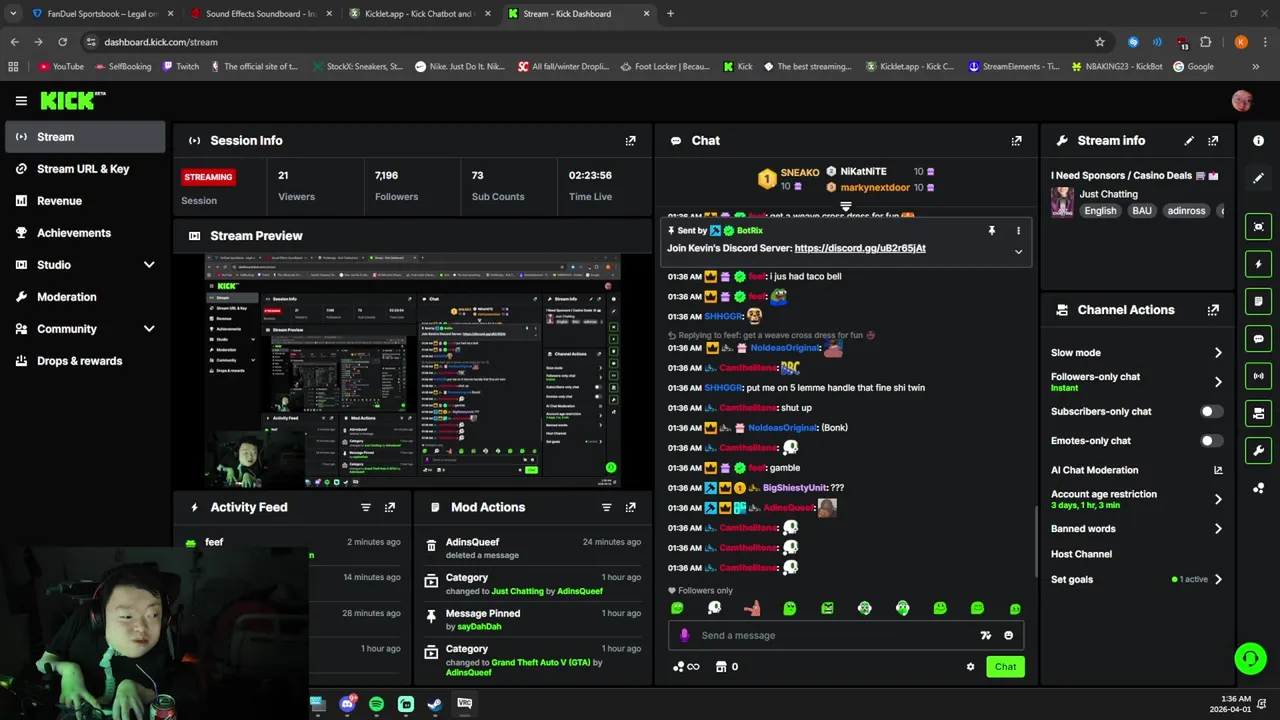Open Followers-only chat settings arrow
The image size is (1280, 720).
[x=1218, y=382]
